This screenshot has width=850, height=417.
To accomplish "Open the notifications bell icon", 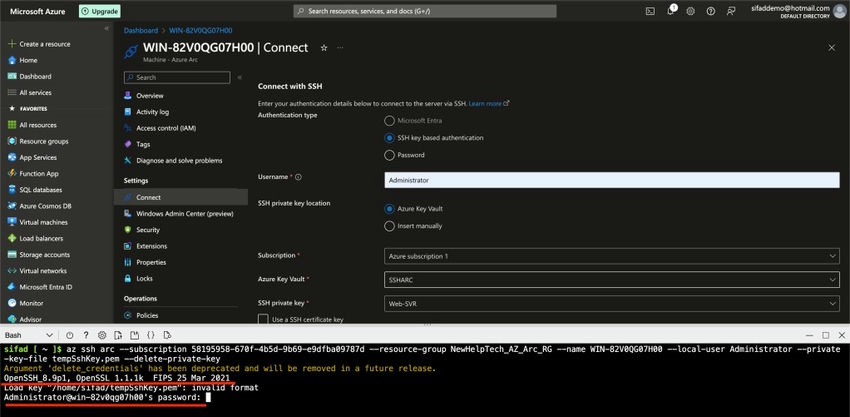I will [671, 11].
